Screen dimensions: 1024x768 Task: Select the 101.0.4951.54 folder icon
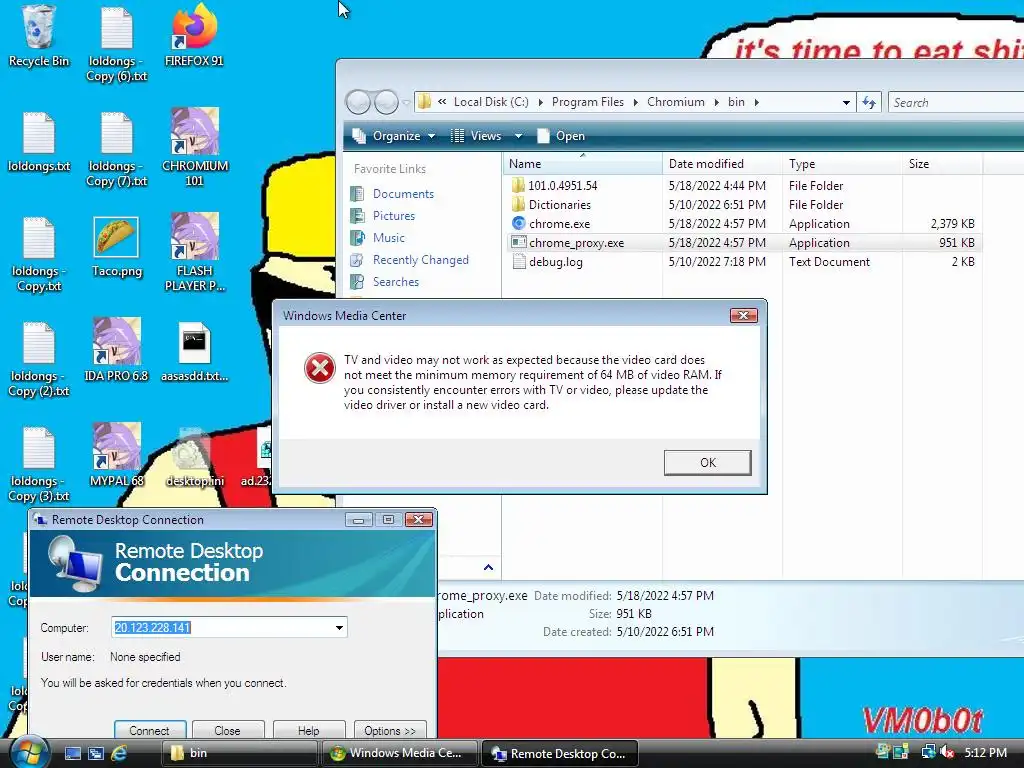tap(519, 185)
